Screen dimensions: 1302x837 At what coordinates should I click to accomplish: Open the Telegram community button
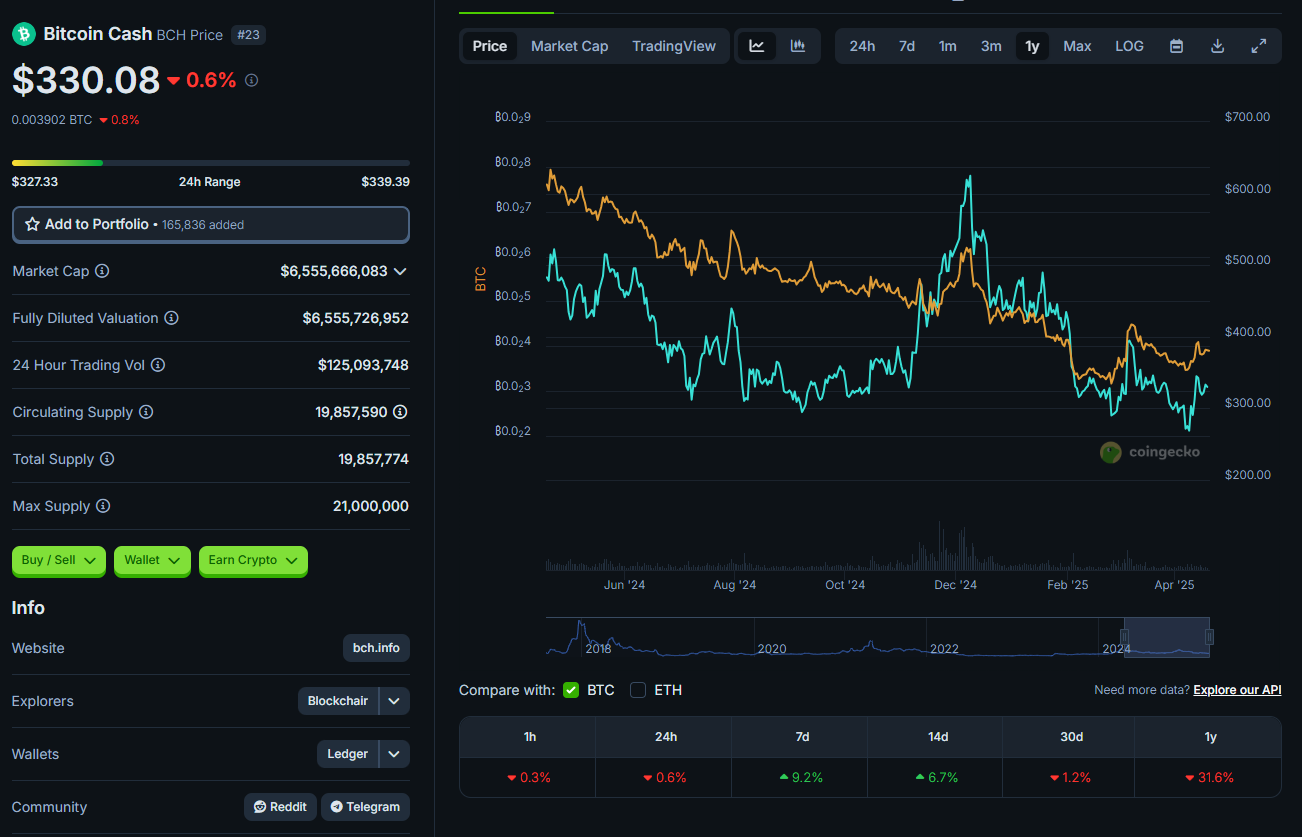(365, 807)
